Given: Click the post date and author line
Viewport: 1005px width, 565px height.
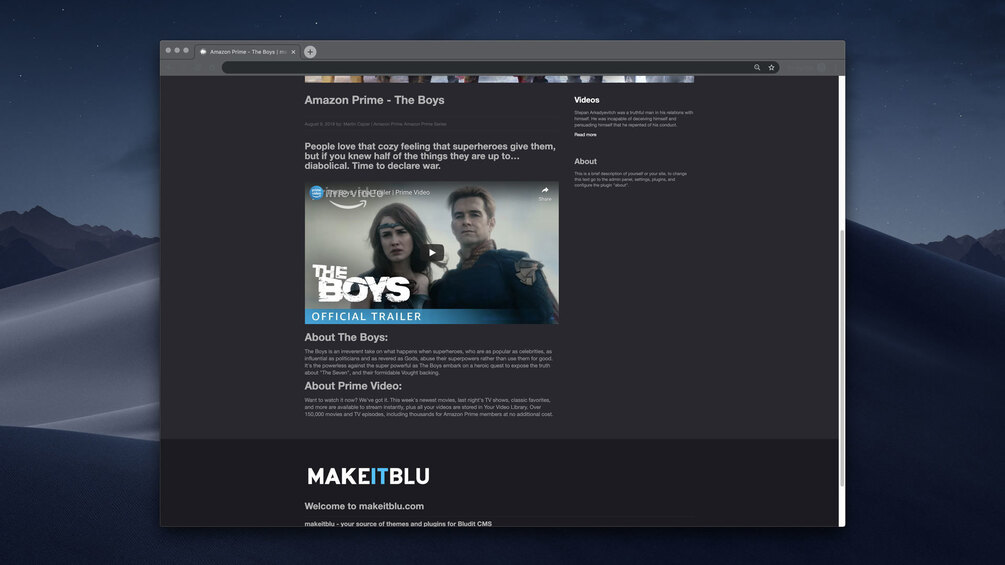Looking at the screenshot, I should click(376, 124).
